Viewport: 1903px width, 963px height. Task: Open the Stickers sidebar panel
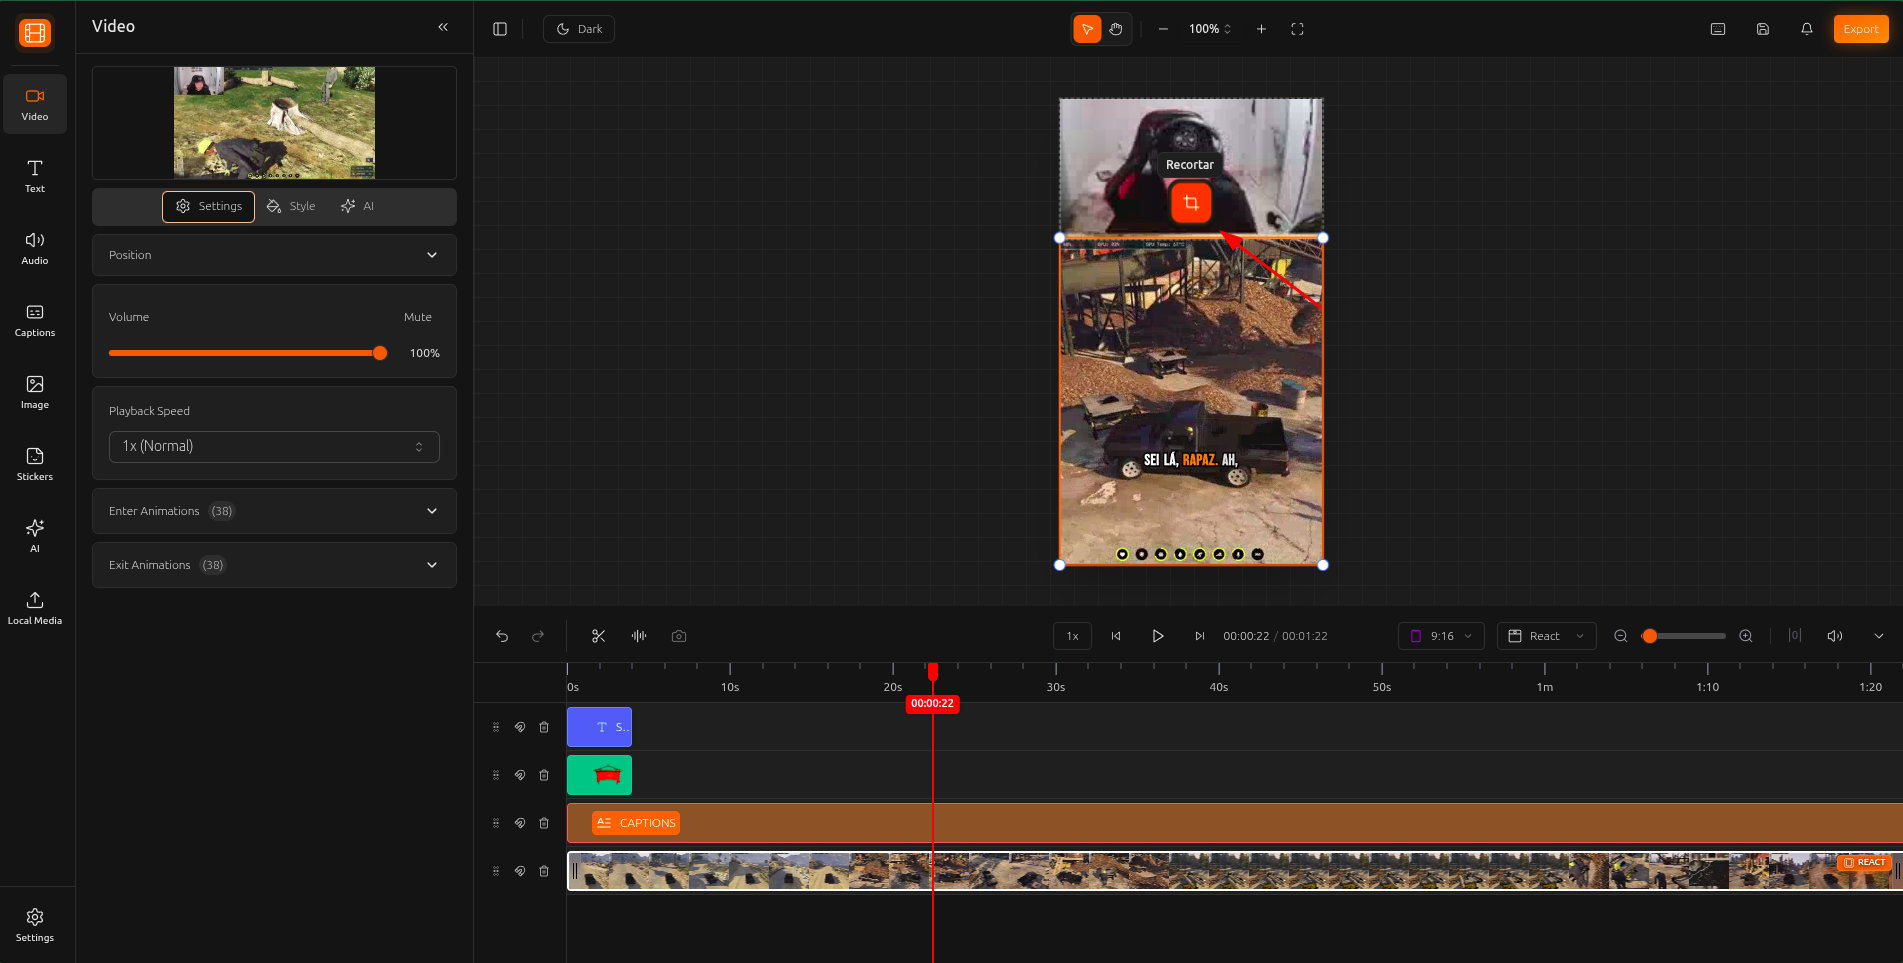click(35, 464)
